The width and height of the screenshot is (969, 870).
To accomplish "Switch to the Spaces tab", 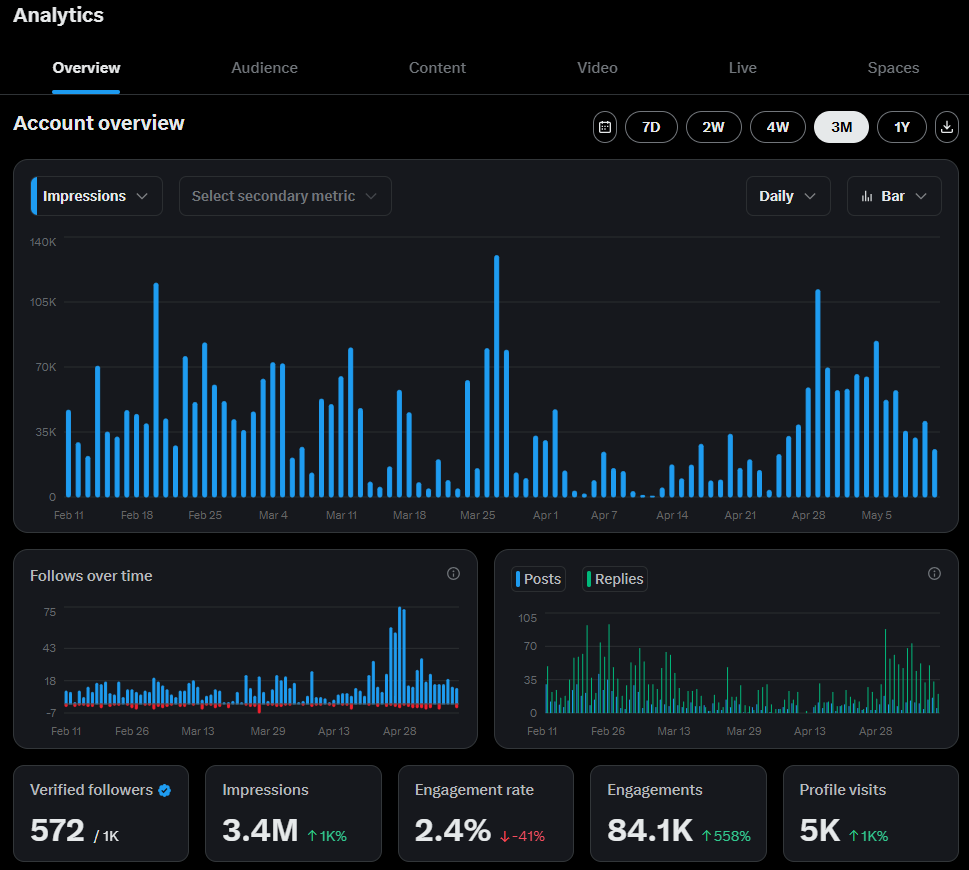I will [x=893, y=68].
